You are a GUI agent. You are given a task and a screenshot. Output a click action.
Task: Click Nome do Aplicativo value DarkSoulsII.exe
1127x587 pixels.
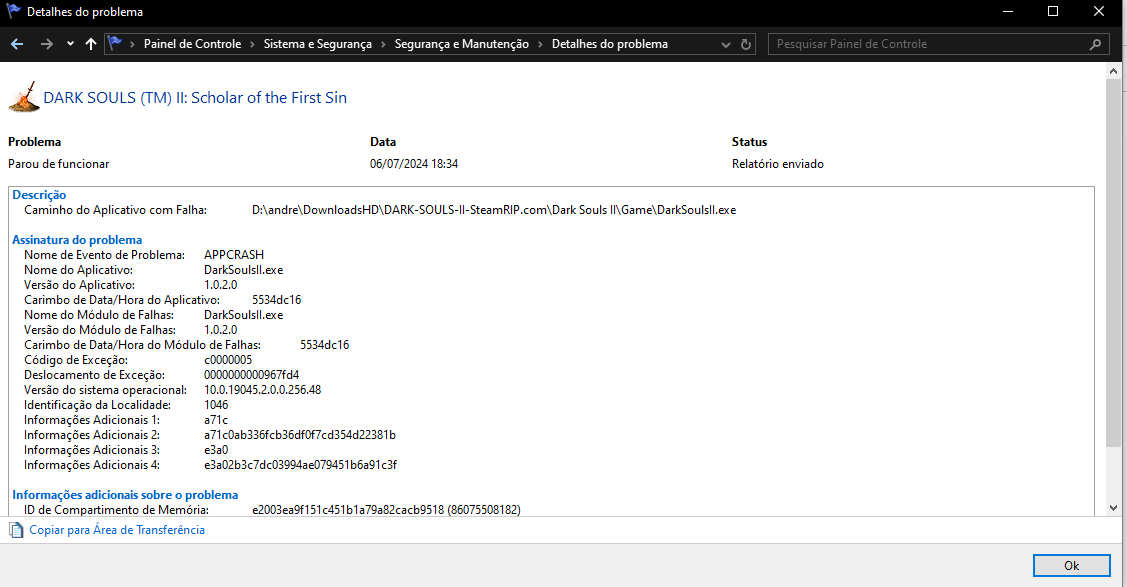[x=244, y=270]
